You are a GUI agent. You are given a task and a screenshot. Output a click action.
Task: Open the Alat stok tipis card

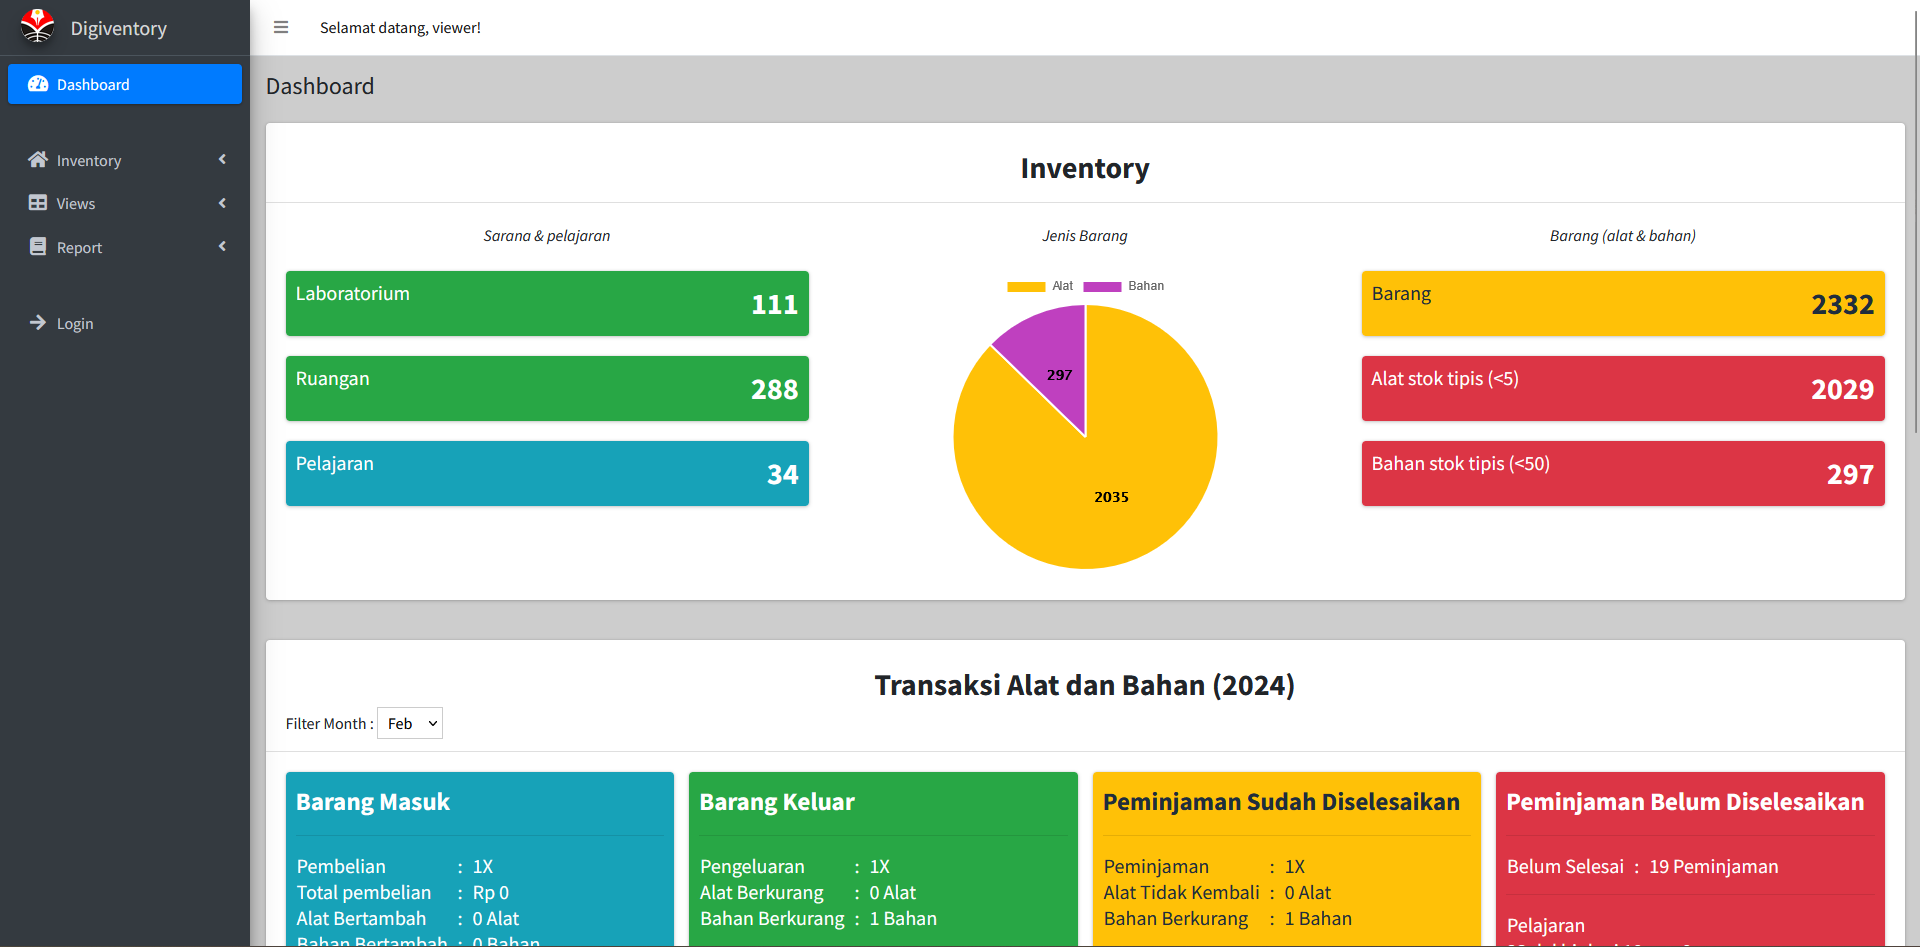(x=1622, y=388)
